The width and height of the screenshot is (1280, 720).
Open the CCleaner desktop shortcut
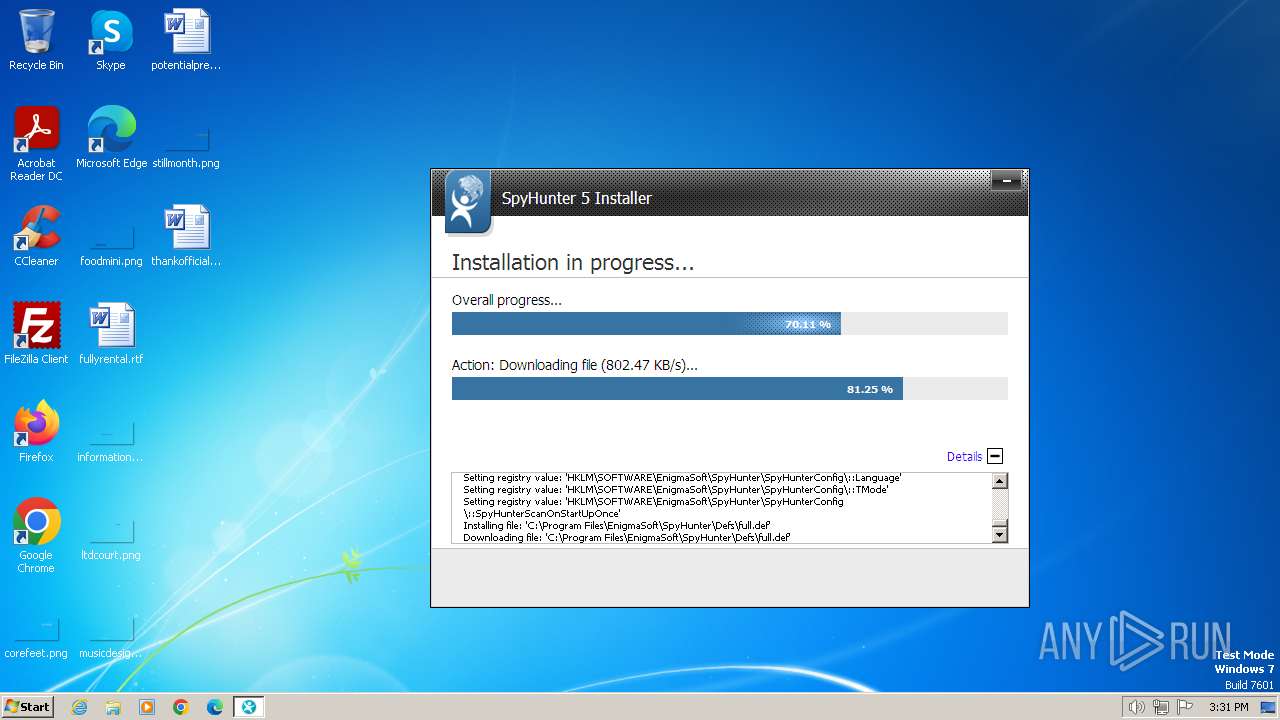coord(36,236)
